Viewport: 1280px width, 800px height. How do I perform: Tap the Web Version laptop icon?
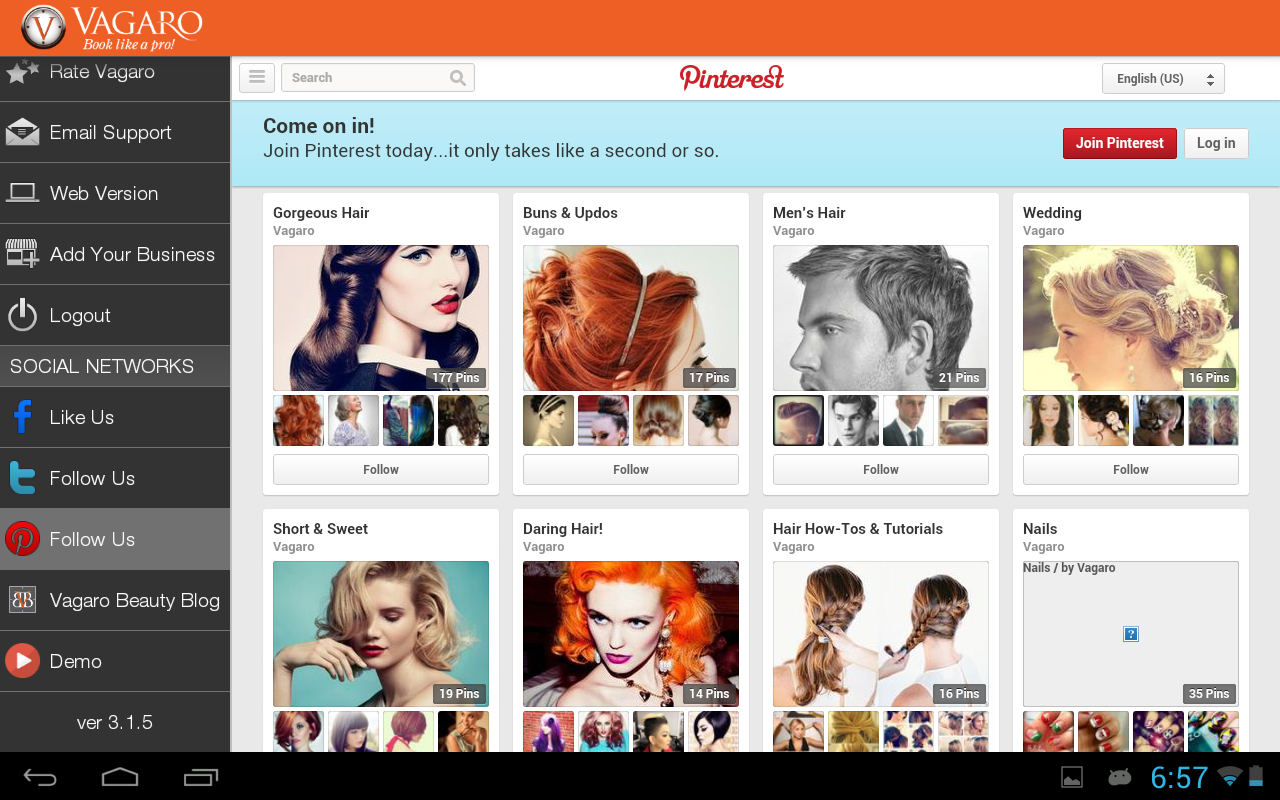(x=22, y=193)
